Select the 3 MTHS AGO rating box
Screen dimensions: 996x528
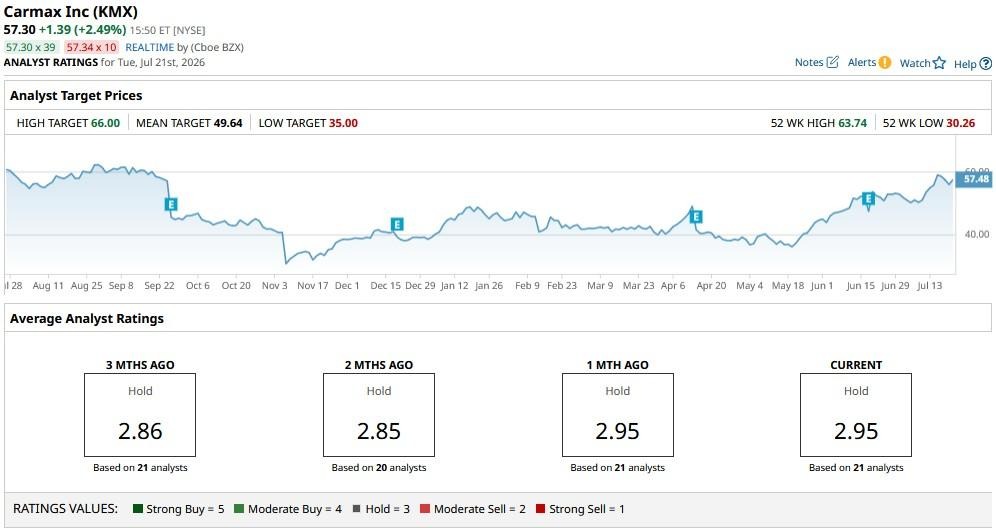pyautogui.click(x=140, y=415)
